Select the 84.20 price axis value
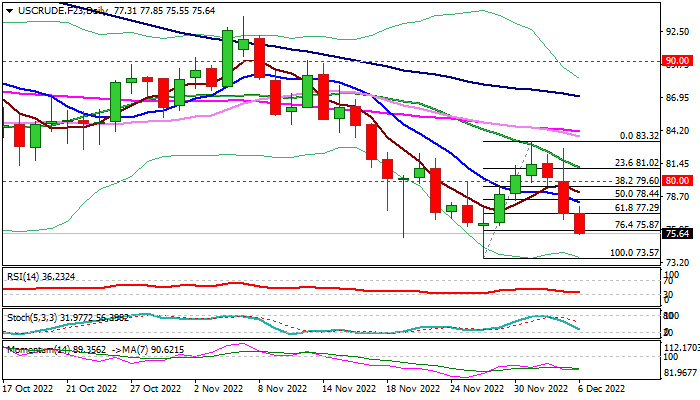 coord(677,131)
